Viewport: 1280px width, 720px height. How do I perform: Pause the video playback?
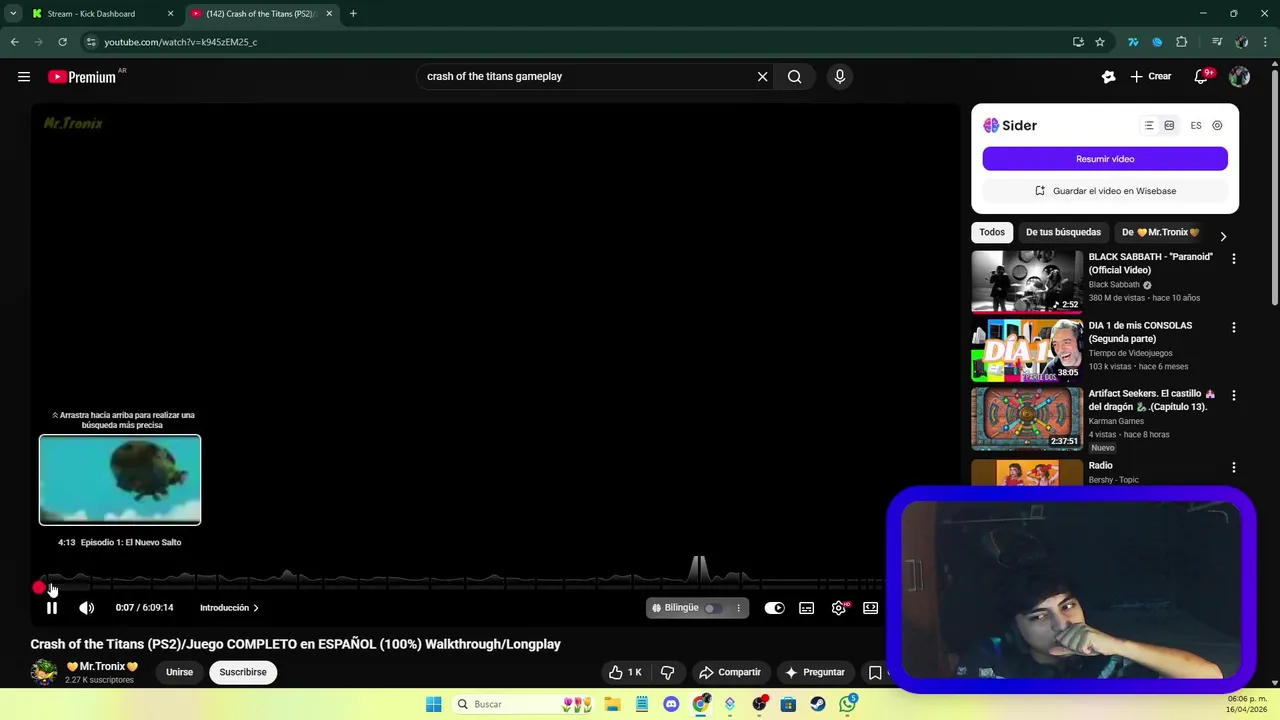(52, 608)
